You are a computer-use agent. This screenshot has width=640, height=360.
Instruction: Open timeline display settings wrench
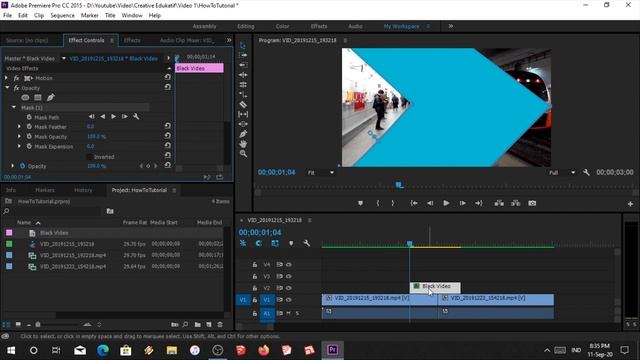coord(307,243)
